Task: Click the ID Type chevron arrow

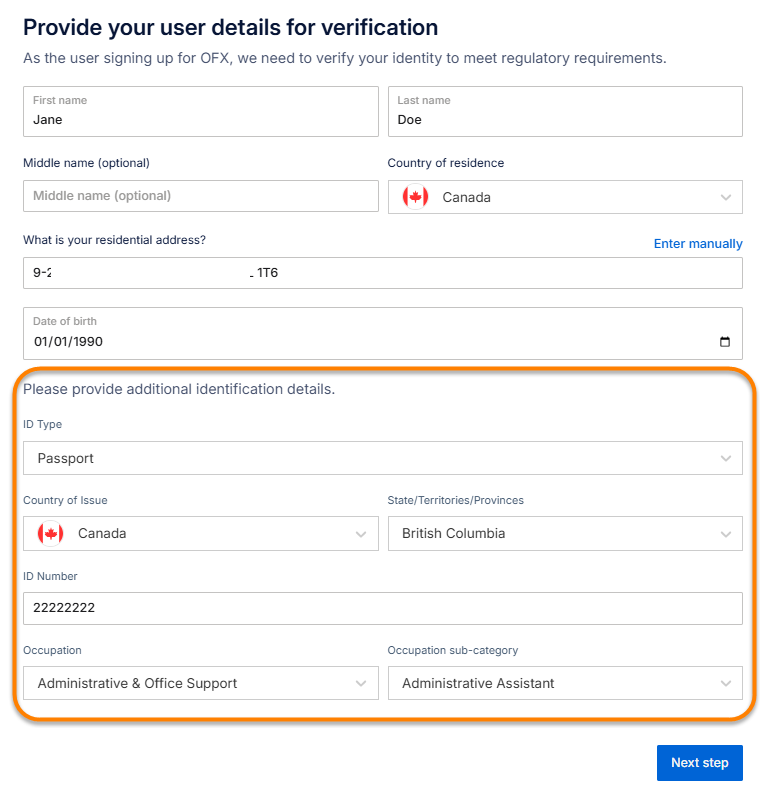Action: tap(726, 458)
